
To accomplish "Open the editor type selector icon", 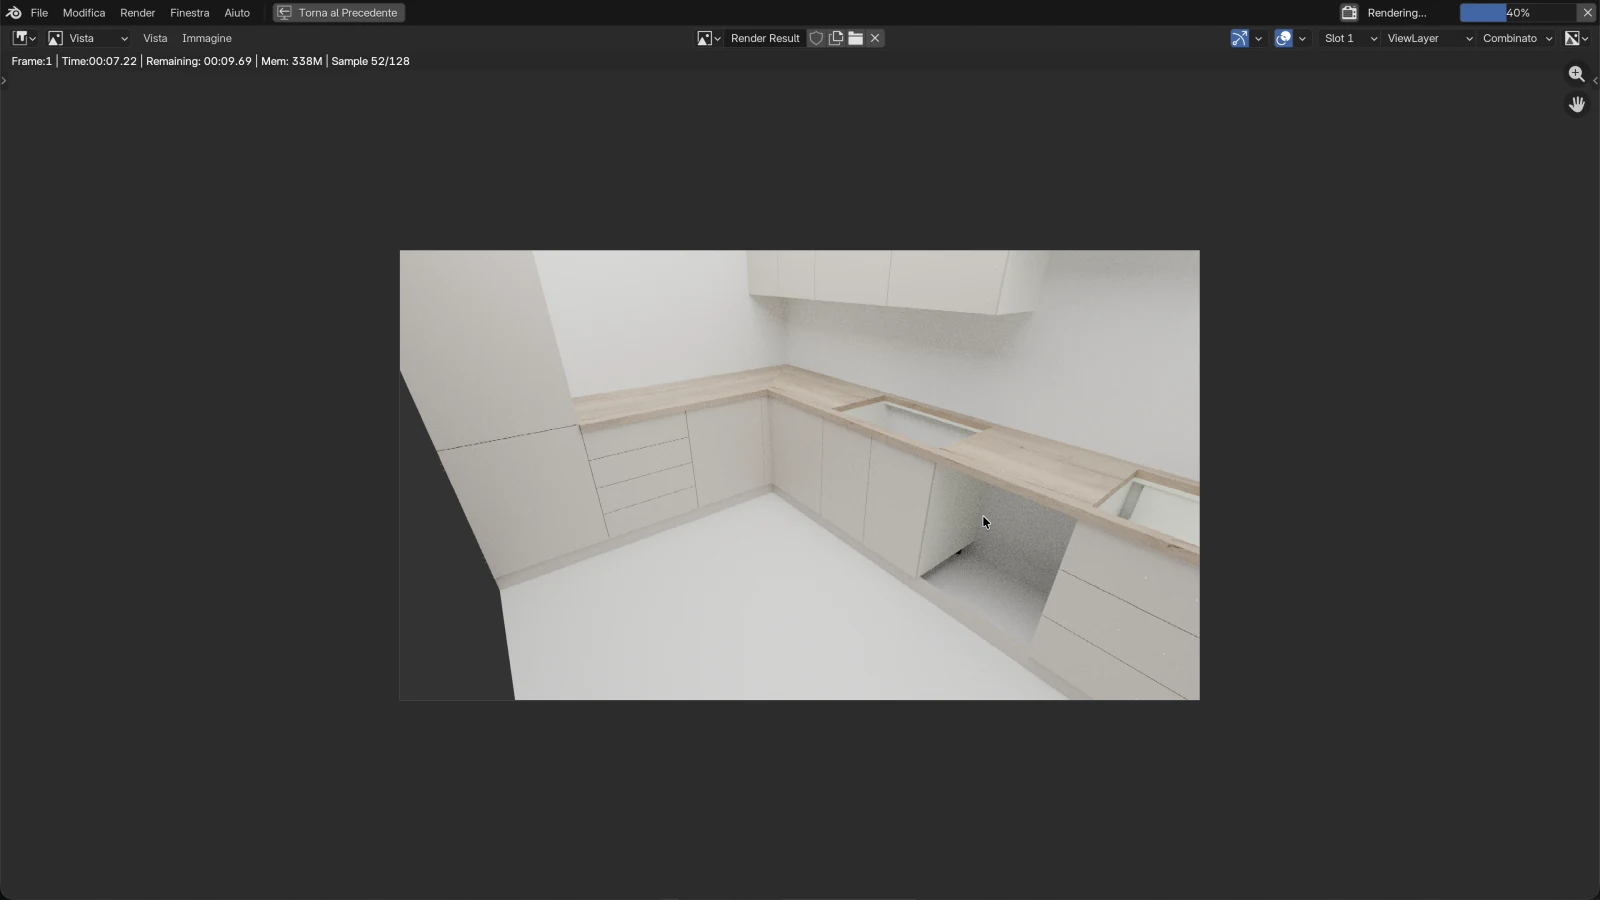I will [24, 38].
